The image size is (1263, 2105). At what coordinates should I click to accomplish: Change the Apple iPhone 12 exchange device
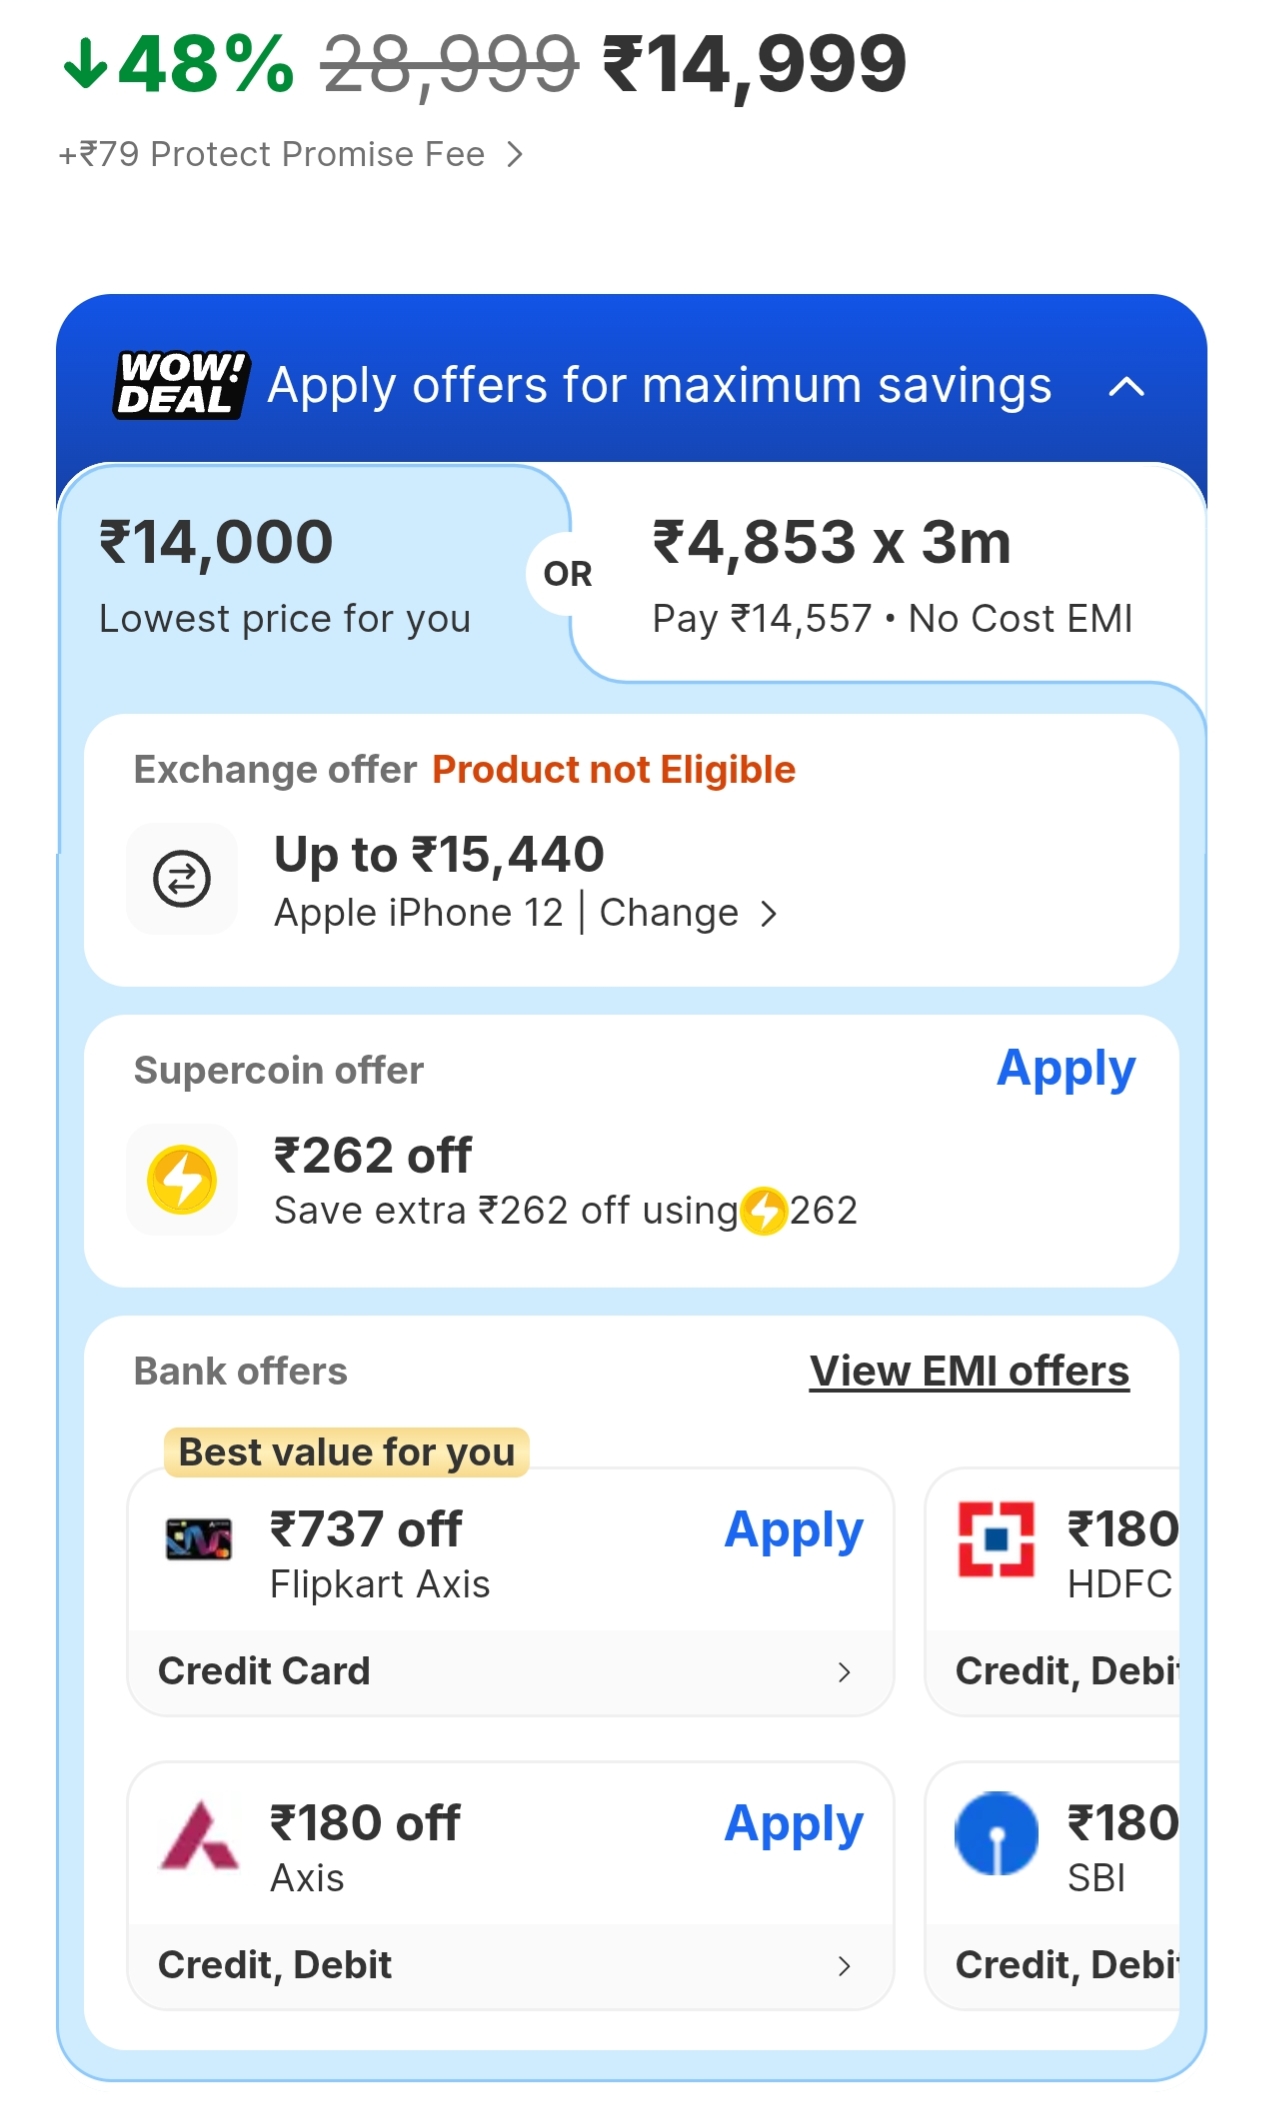(688, 913)
